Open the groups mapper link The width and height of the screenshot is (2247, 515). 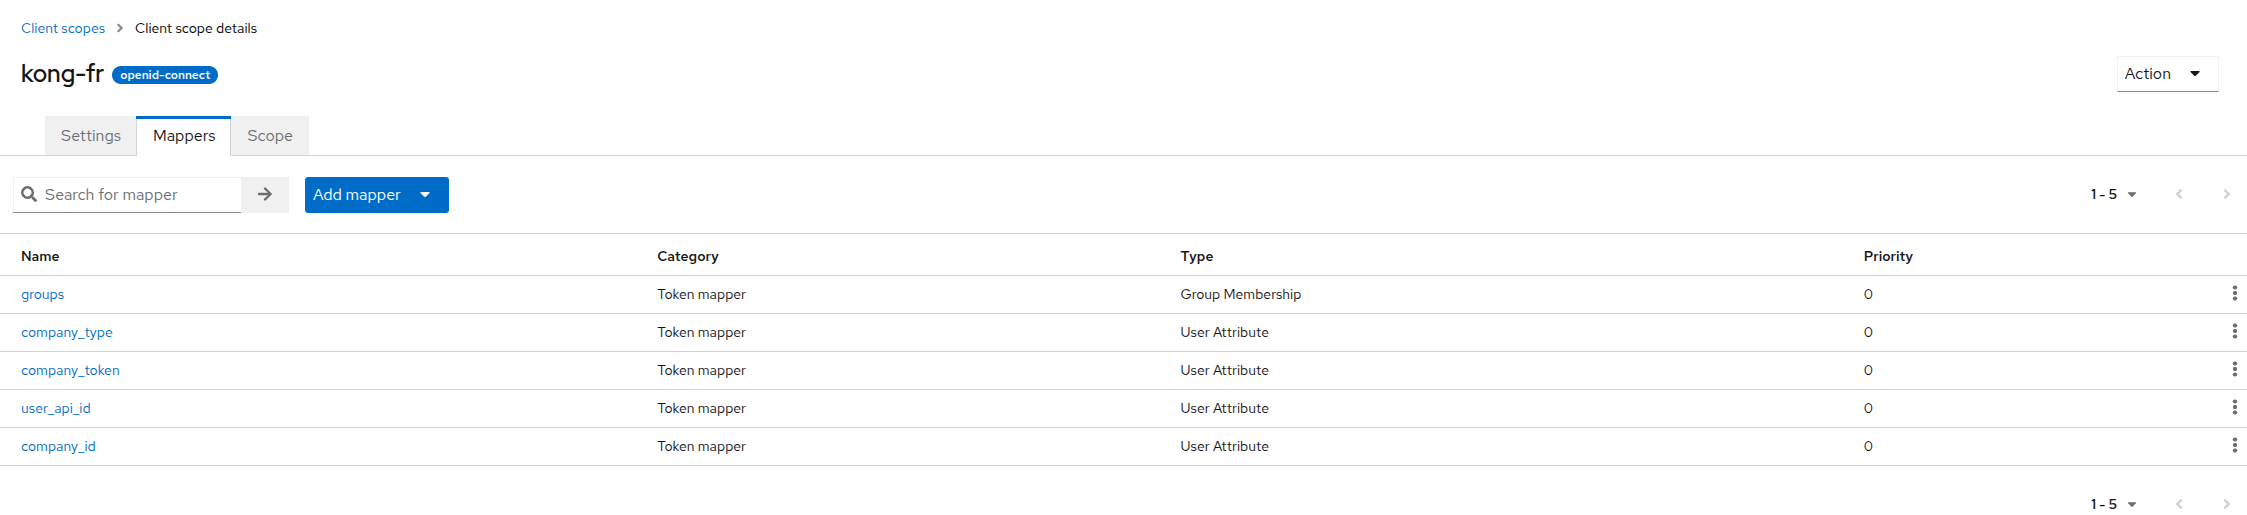(43, 294)
